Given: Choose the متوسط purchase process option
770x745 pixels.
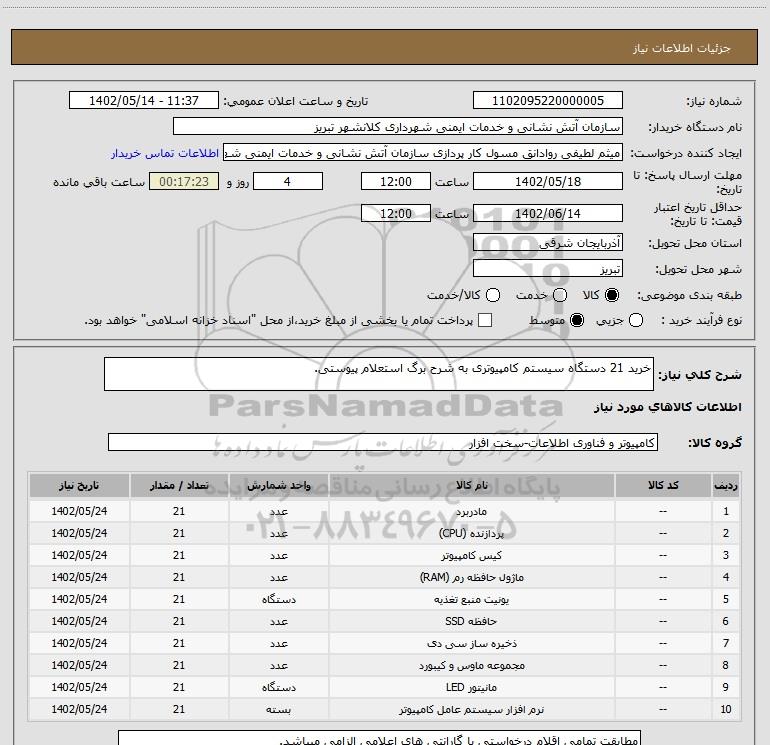Looking at the screenshot, I should click(577, 320).
